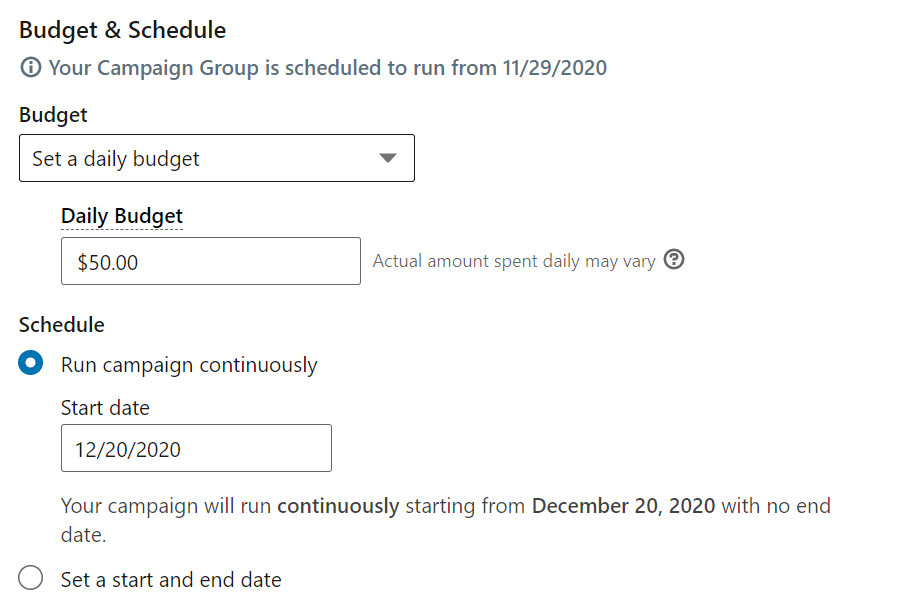Click the Budget section label
Screen dimensions: 902x614
point(53,115)
